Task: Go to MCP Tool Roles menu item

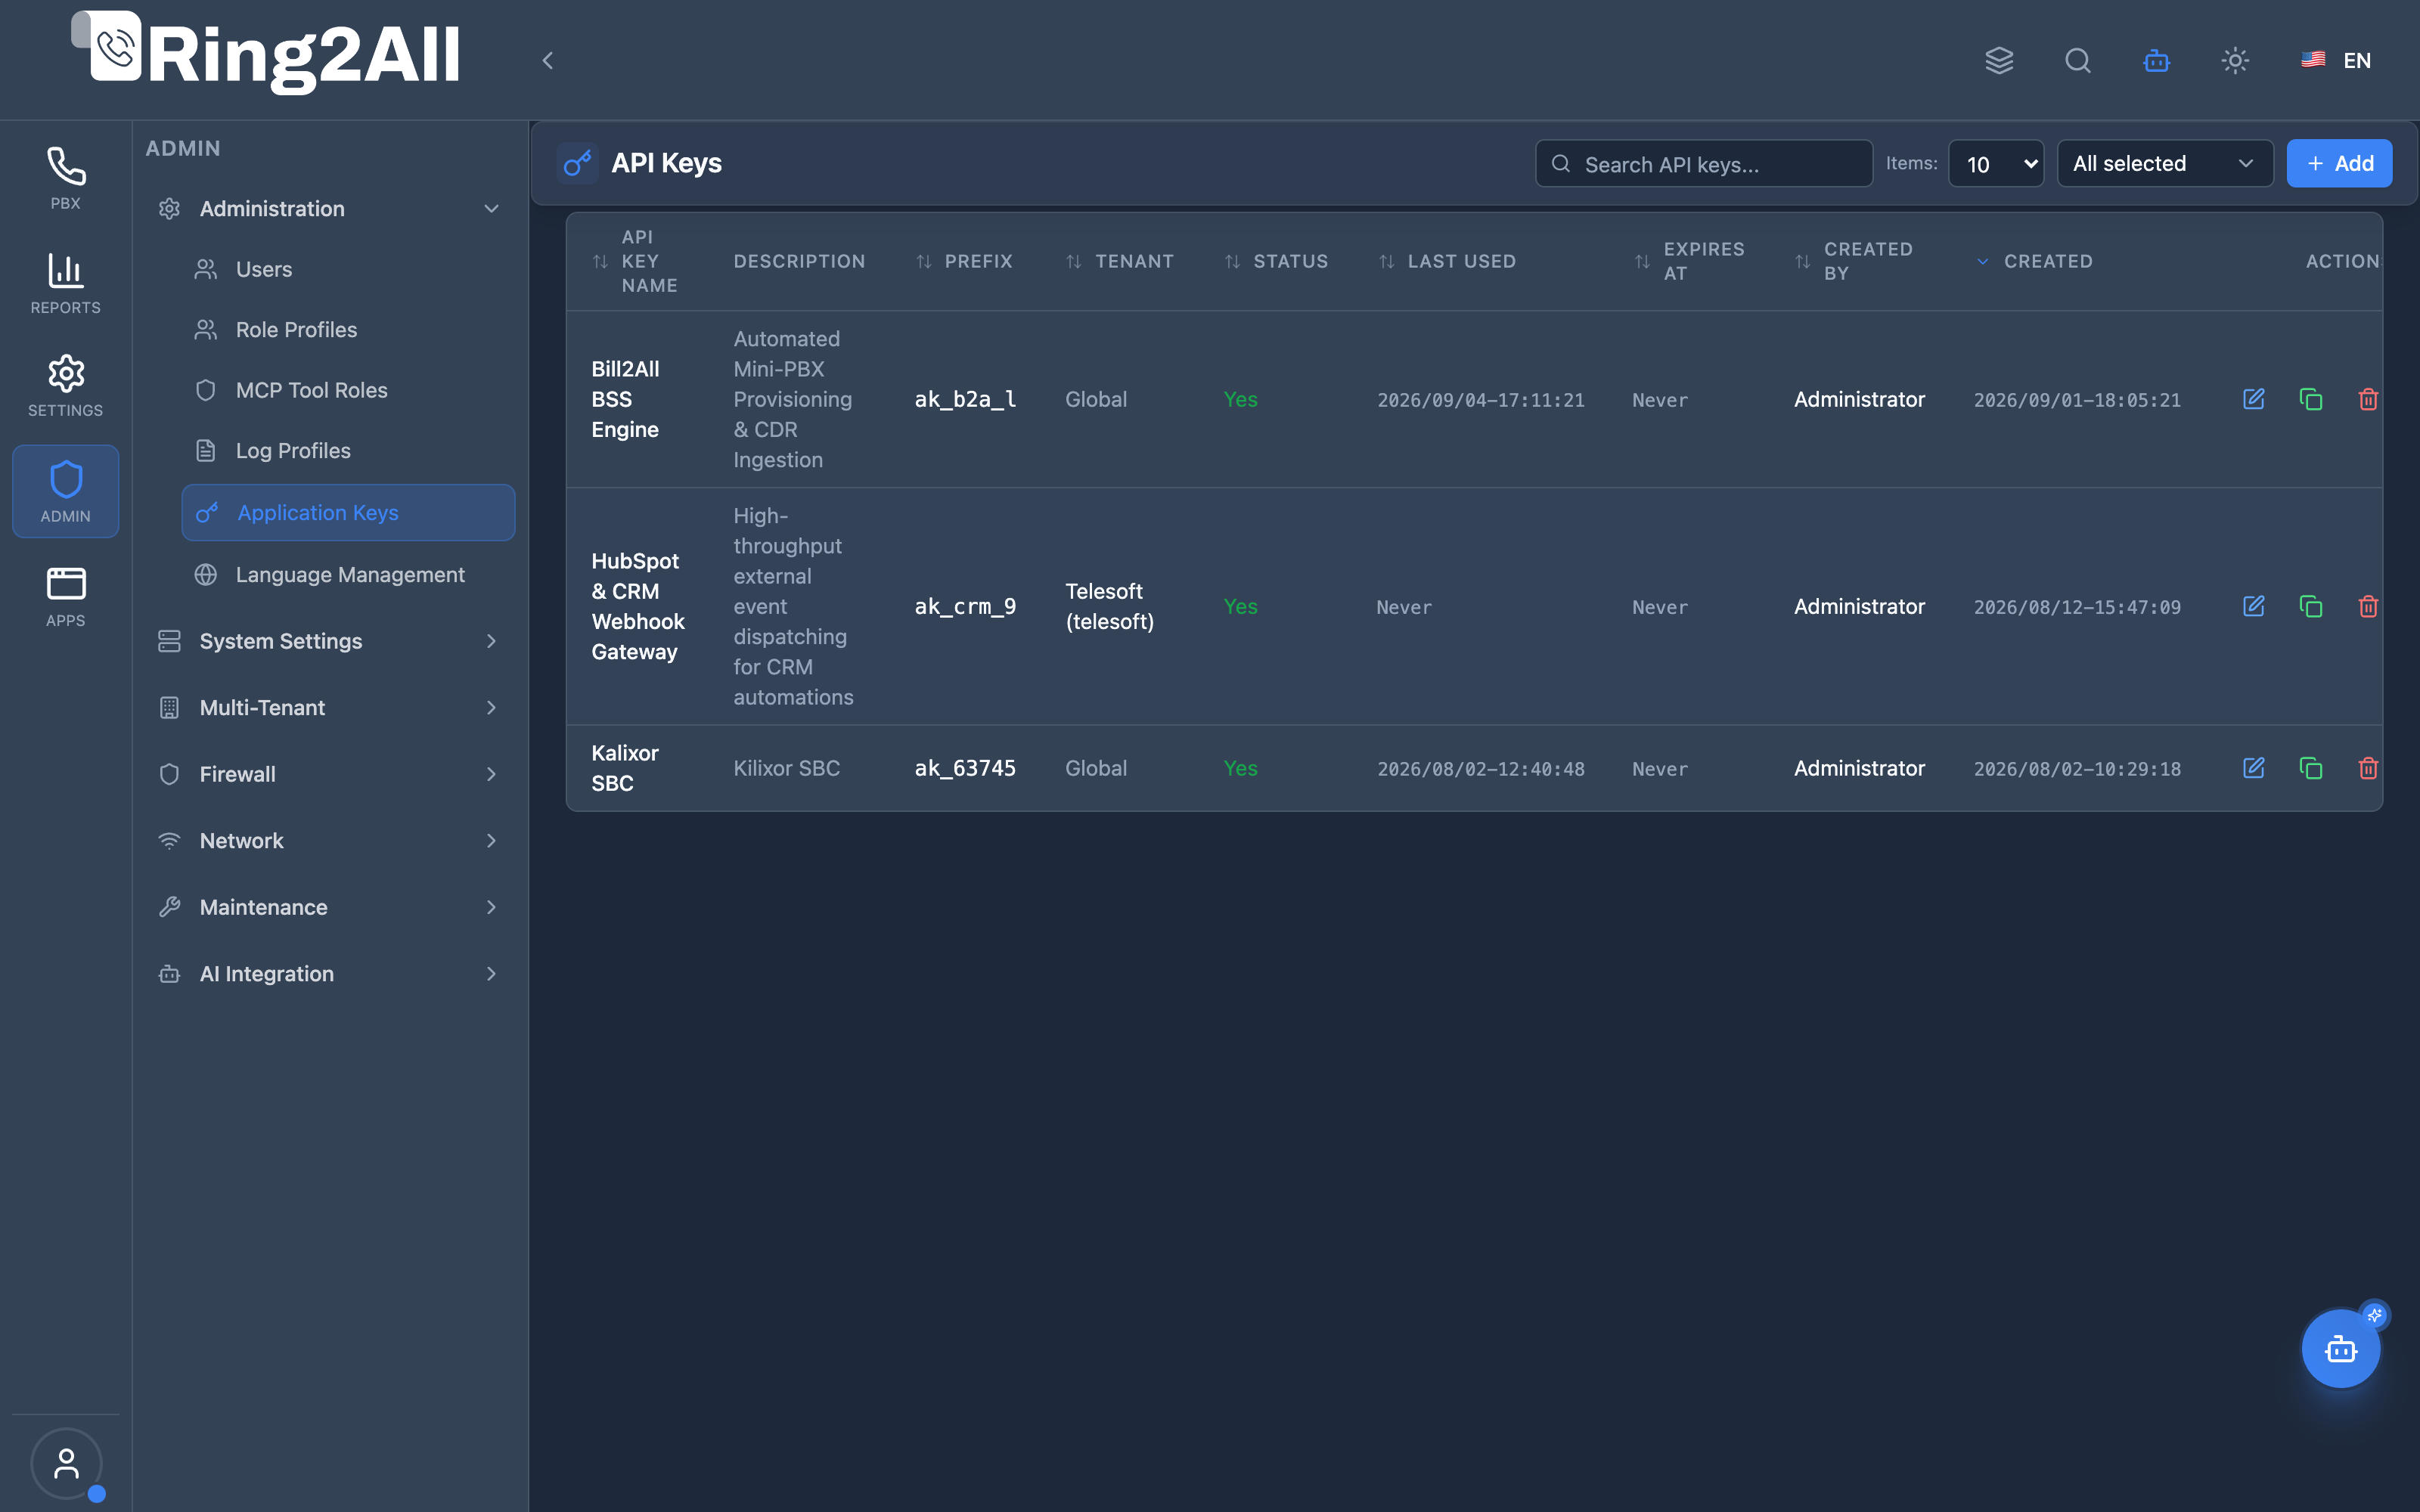Action: click(x=347, y=390)
